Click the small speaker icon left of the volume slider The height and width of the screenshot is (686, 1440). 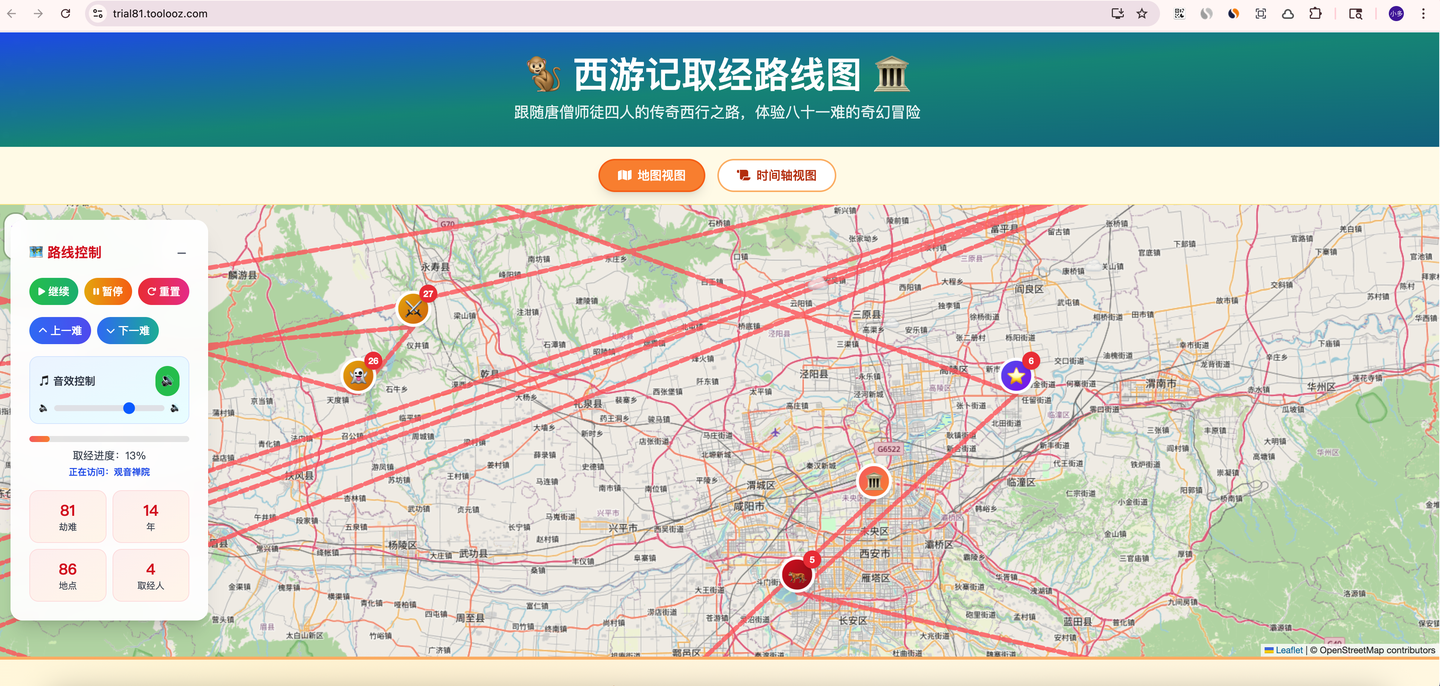tap(42, 408)
